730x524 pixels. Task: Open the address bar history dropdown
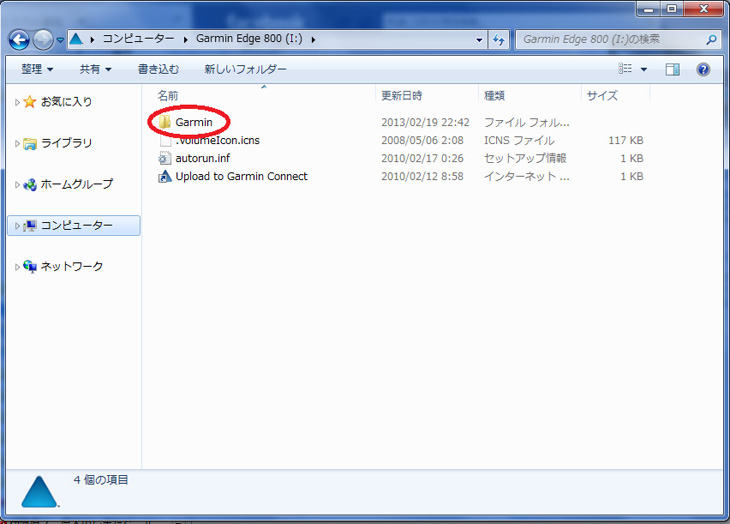click(479, 40)
